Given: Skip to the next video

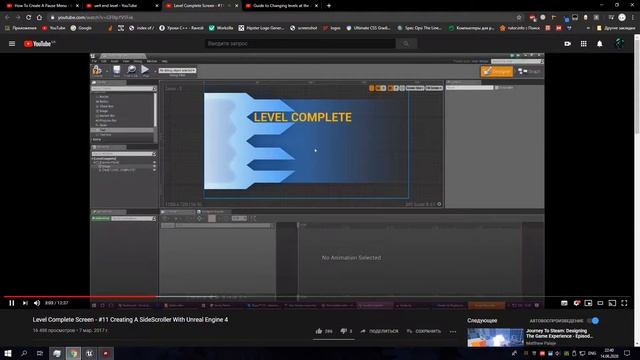Looking at the screenshot, I should pyautogui.click(x=25, y=303).
